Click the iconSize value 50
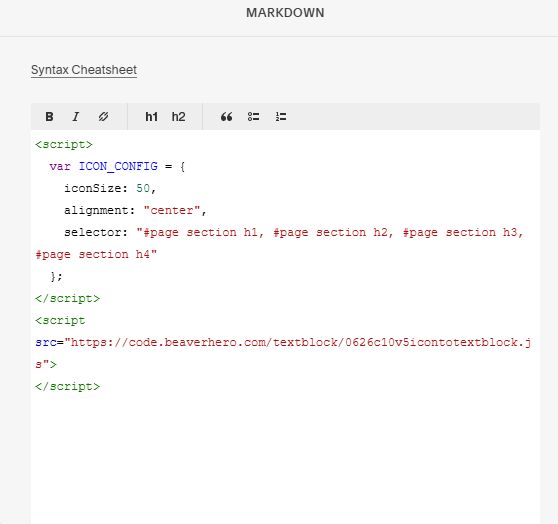558x524 pixels. coord(143,188)
